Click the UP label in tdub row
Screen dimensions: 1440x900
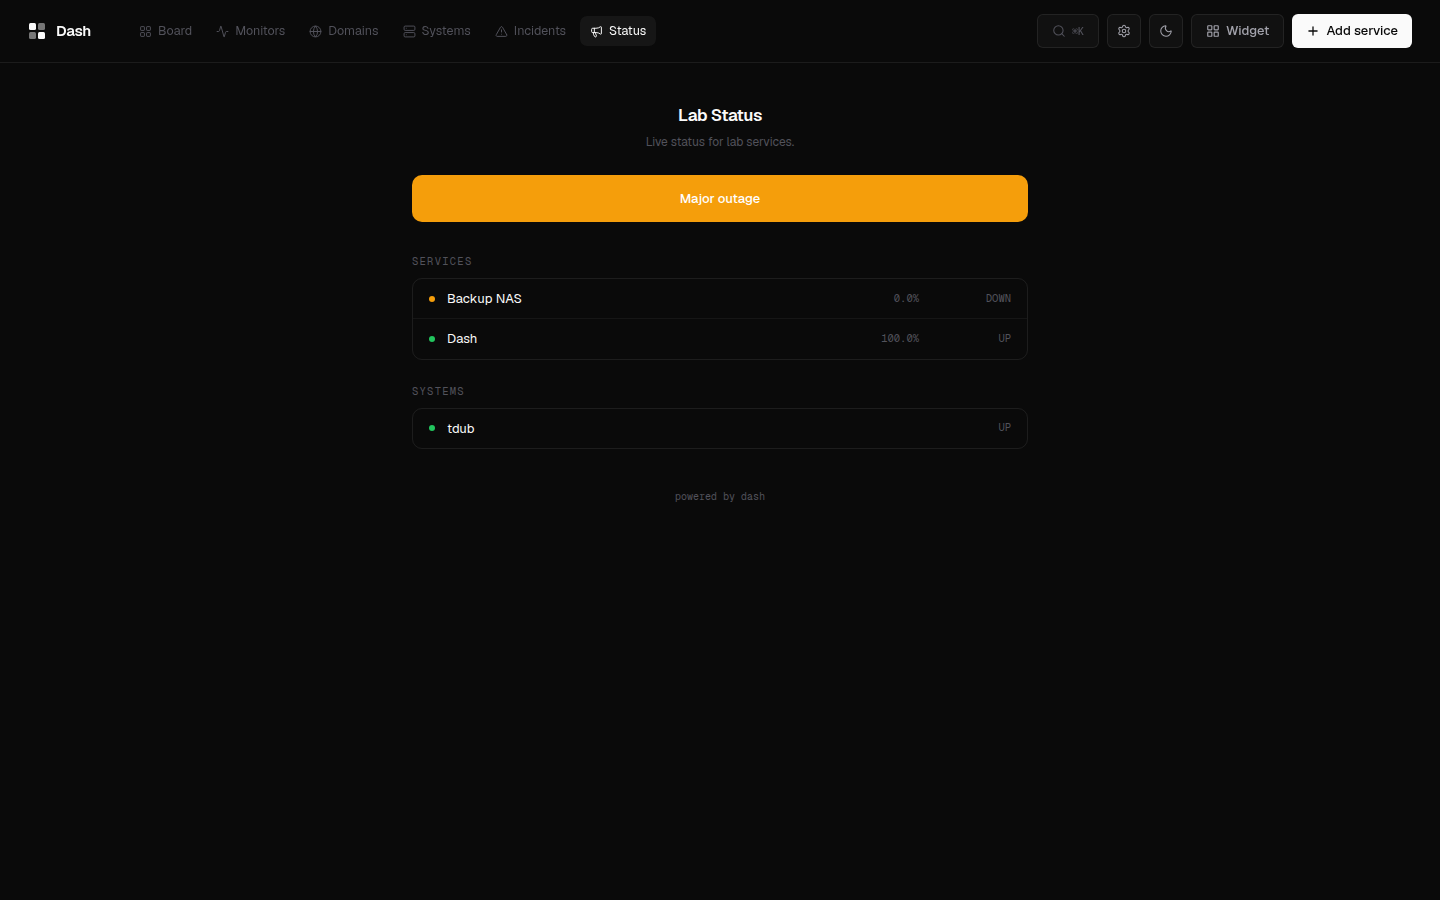pyautogui.click(x=1004, y=428)
